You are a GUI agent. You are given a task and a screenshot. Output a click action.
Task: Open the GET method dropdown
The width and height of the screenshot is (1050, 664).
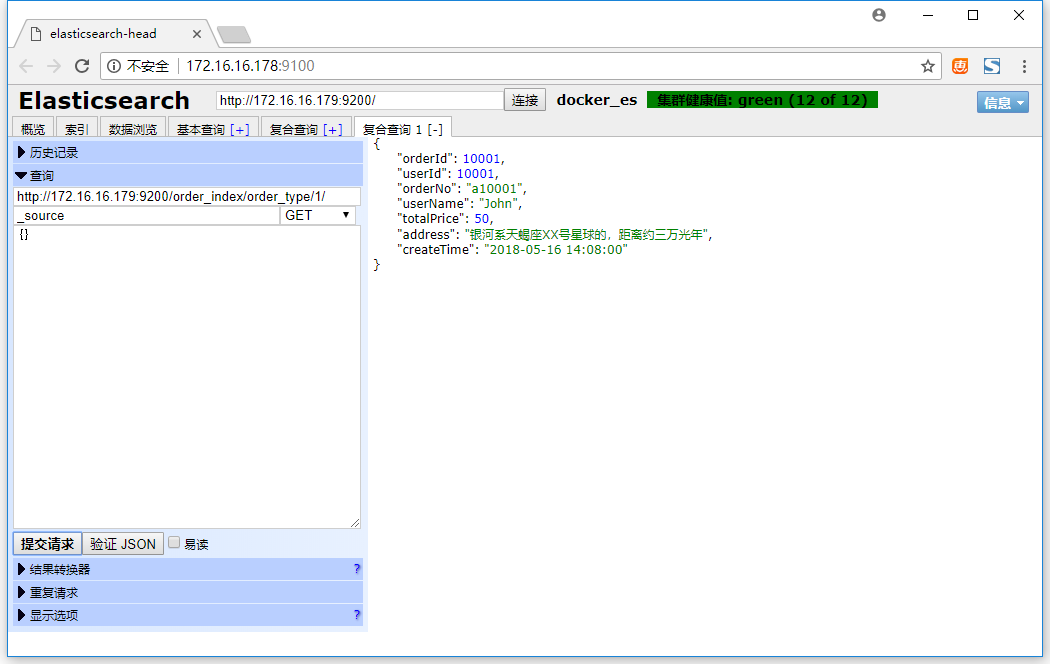[318, 215]
